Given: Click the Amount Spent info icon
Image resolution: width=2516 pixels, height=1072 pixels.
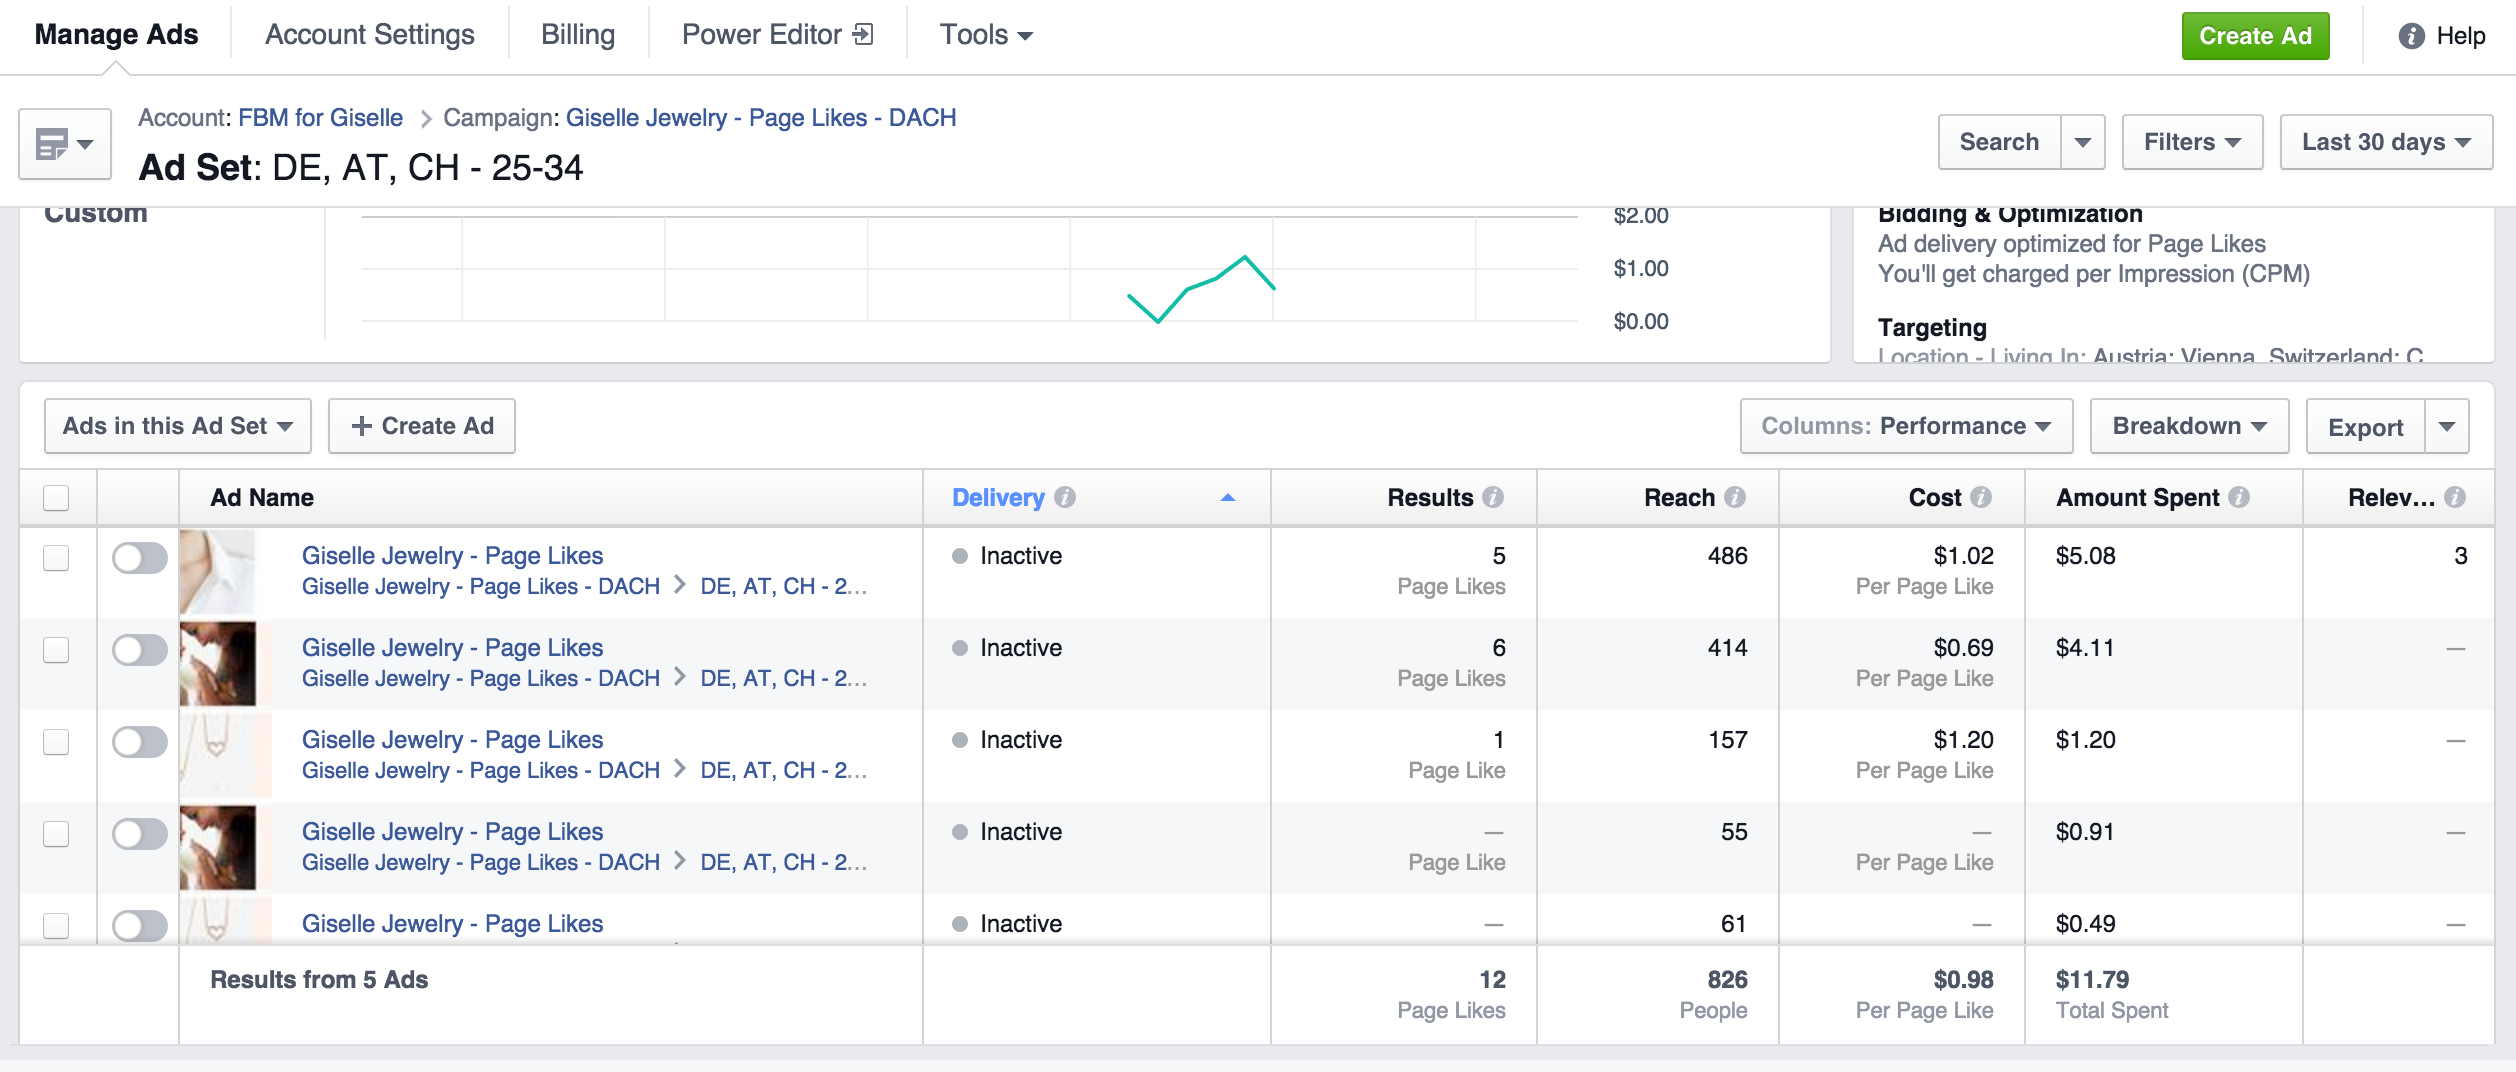Looking at the screenshot, I should [2239, 497].
